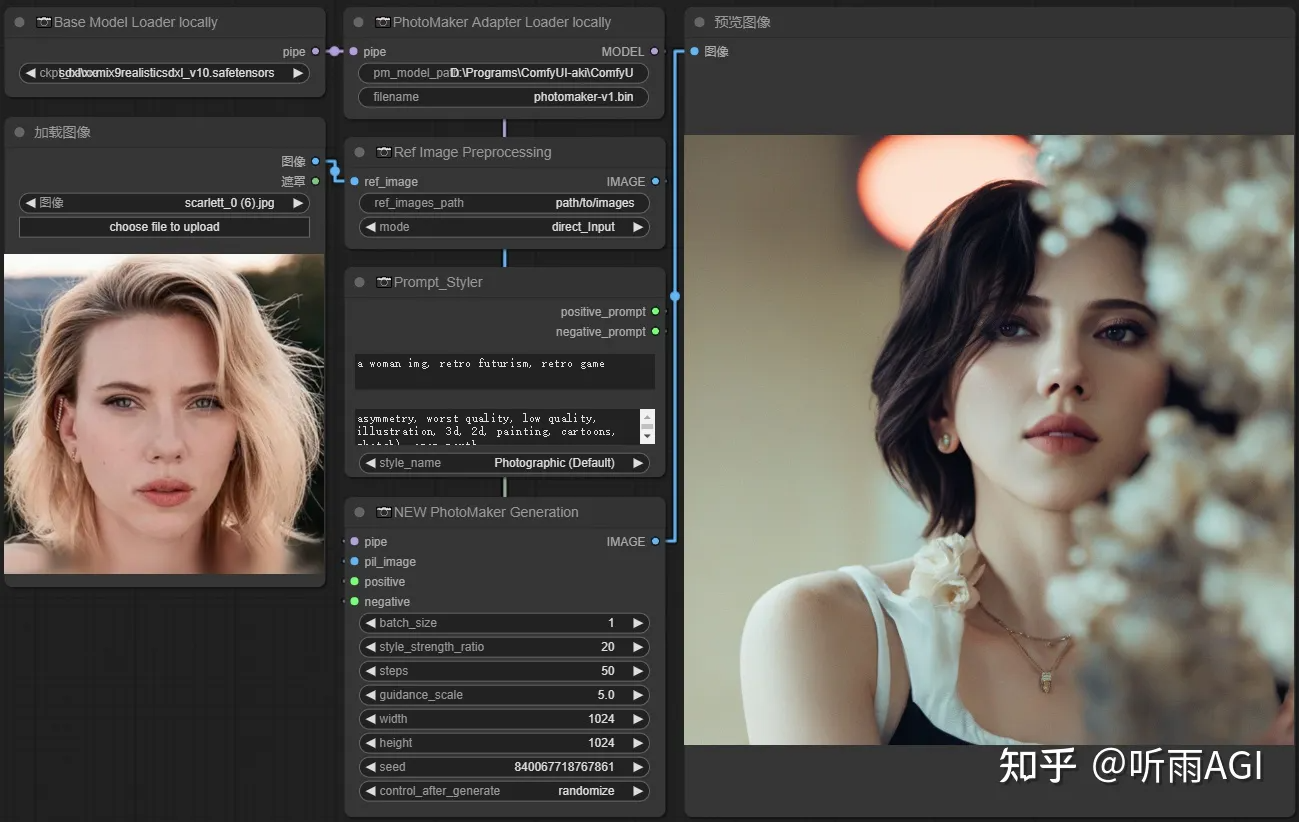This screenshot has height=822, width=1299.
Task: Click the pil_image input port
Action: point(354,561)
